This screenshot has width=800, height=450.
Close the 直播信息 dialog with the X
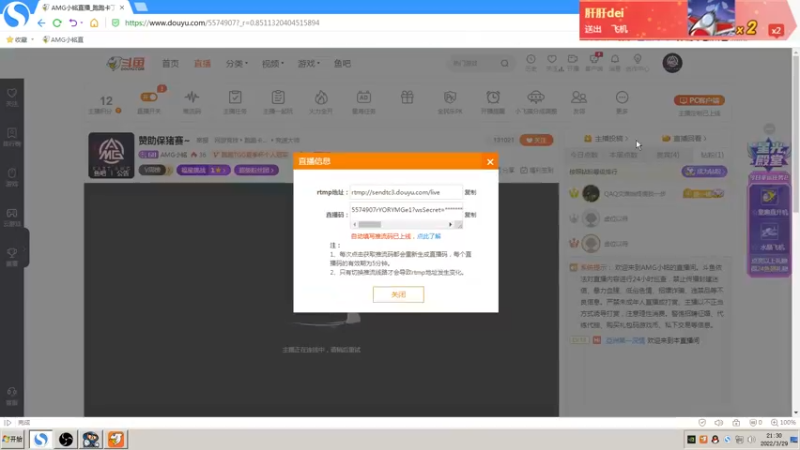click(x=490, y=162)
